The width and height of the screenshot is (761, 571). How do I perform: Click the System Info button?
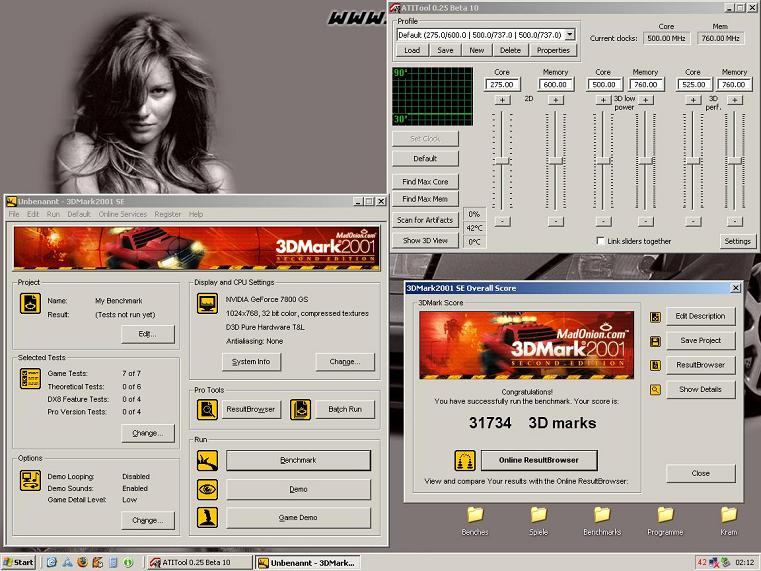pyautogui.click(x=251, y=361)
